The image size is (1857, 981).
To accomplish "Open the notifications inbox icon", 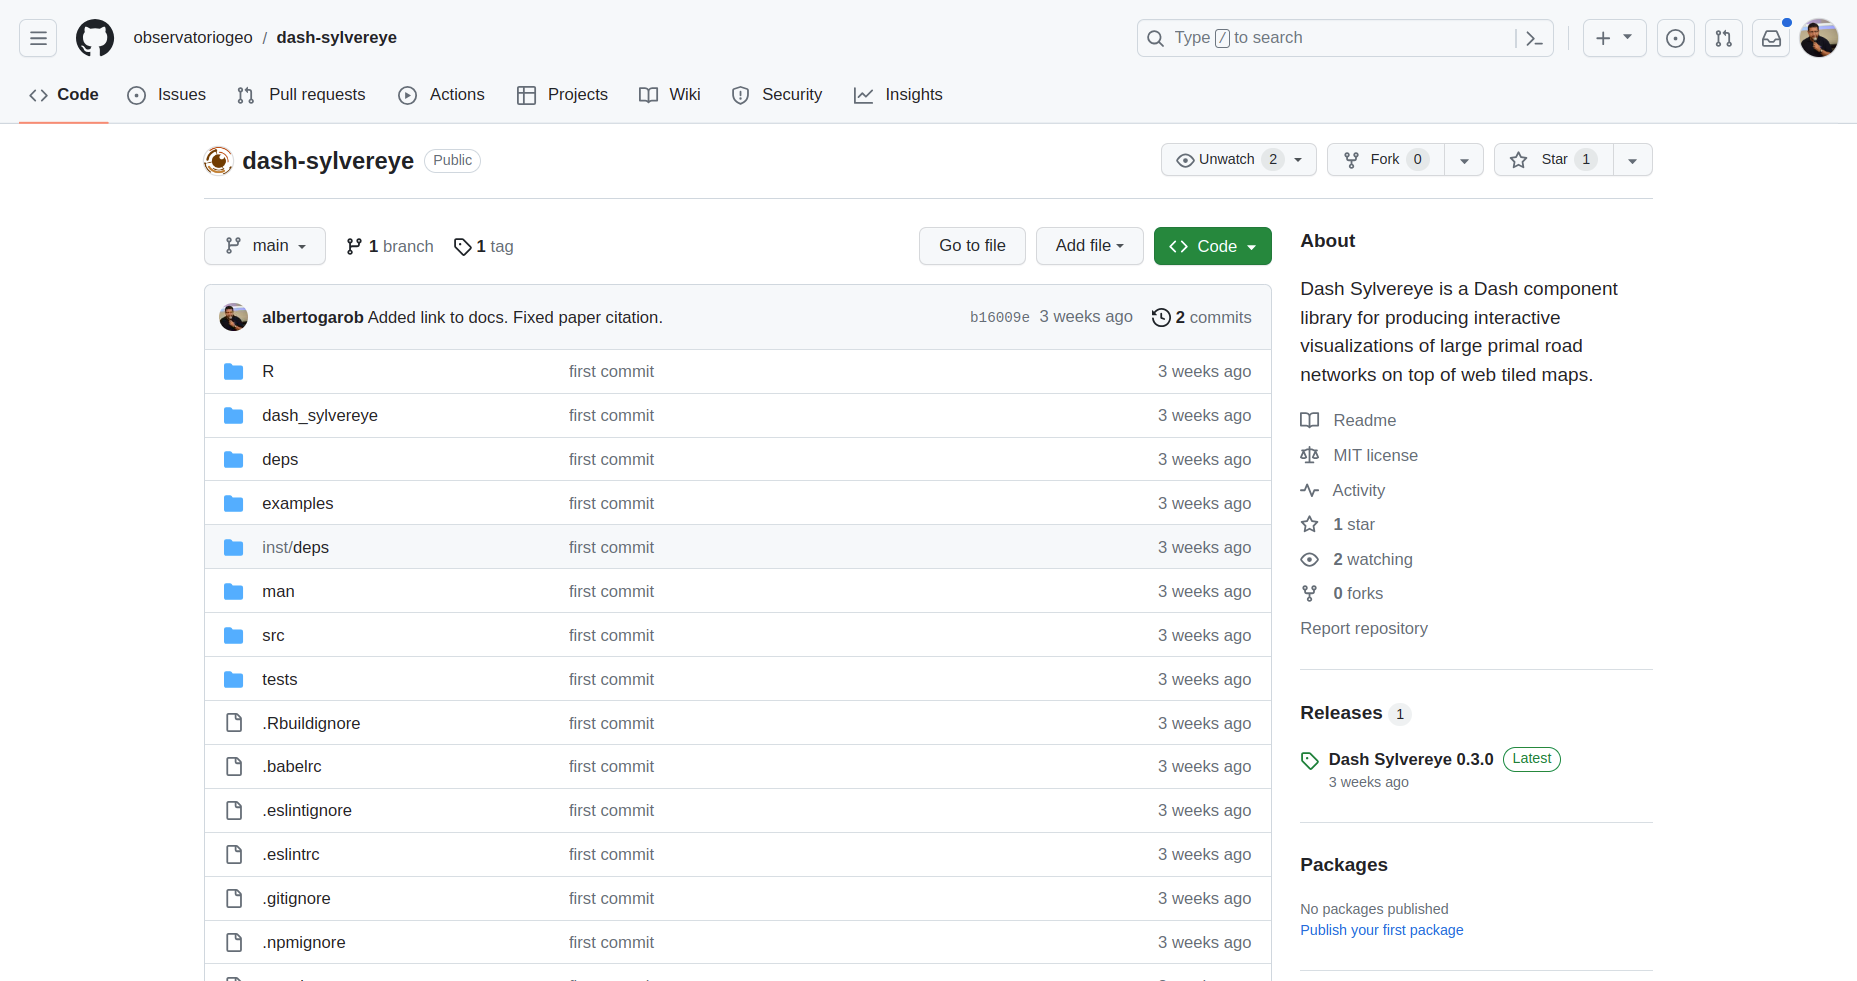I will click(x=1771, y=38).
